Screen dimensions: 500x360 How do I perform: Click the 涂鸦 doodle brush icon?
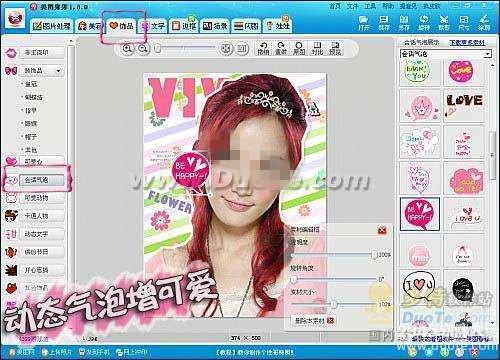click(484, 23)
